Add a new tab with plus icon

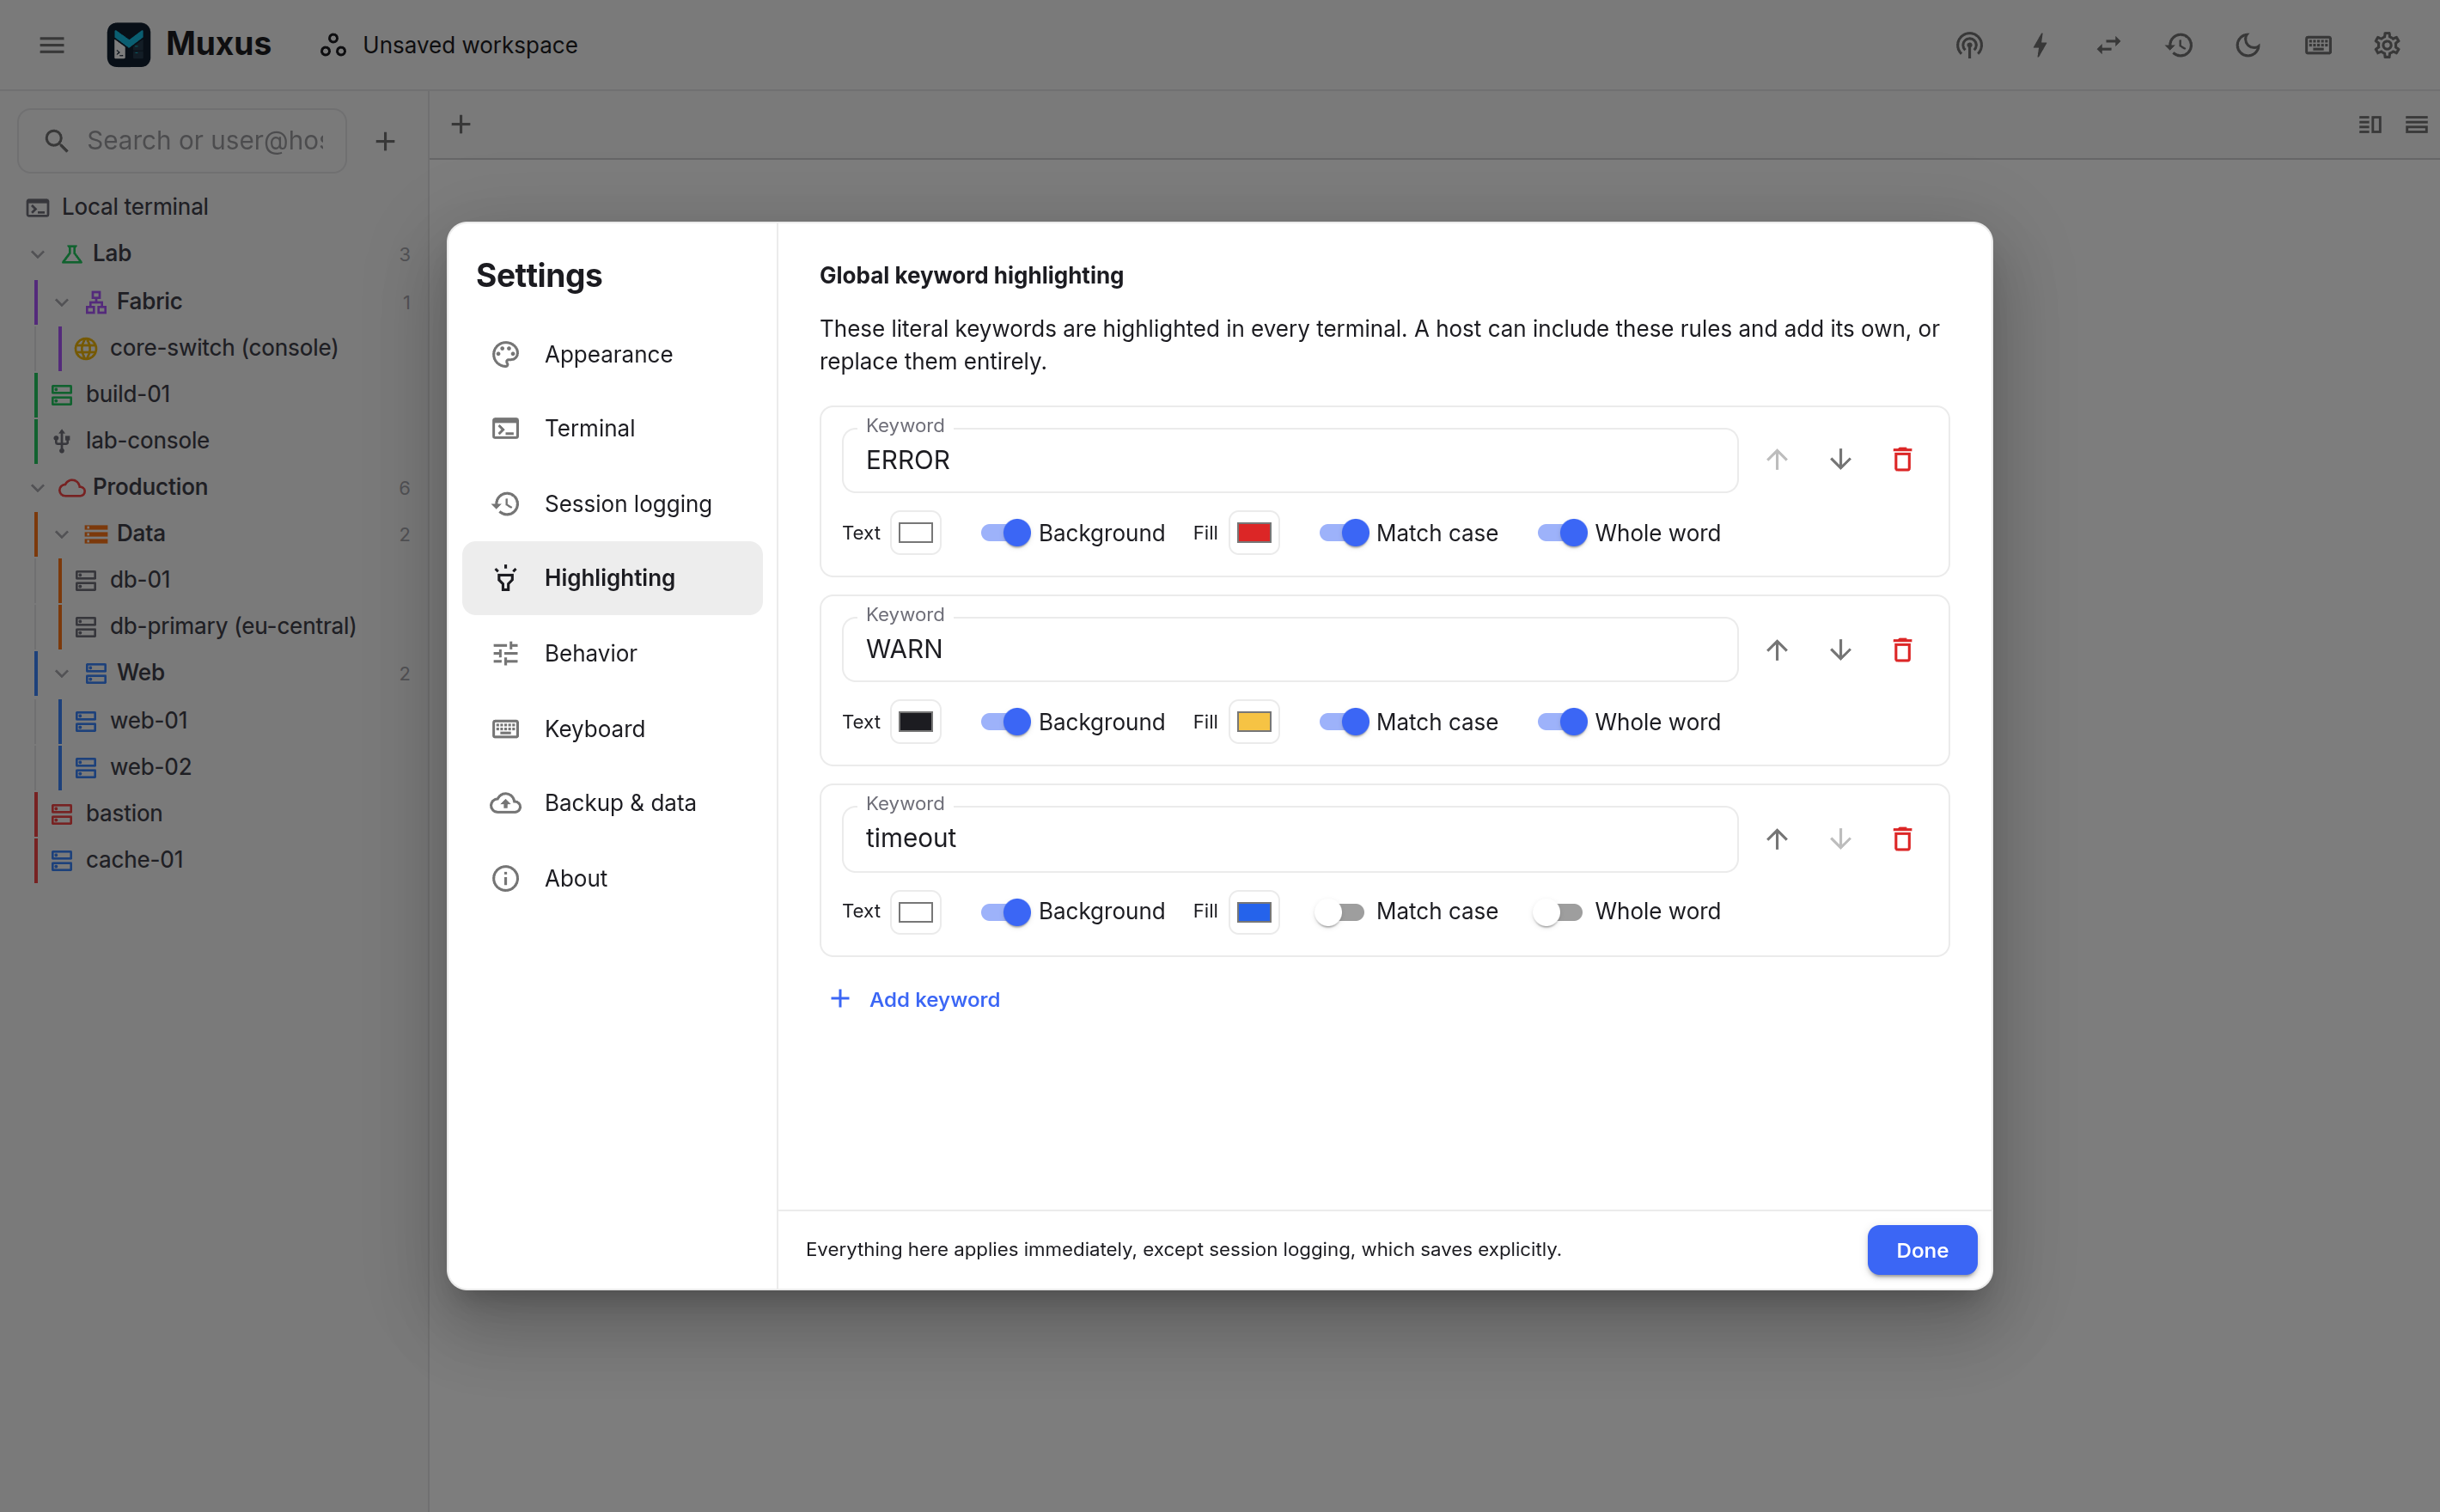coord(461,124)
